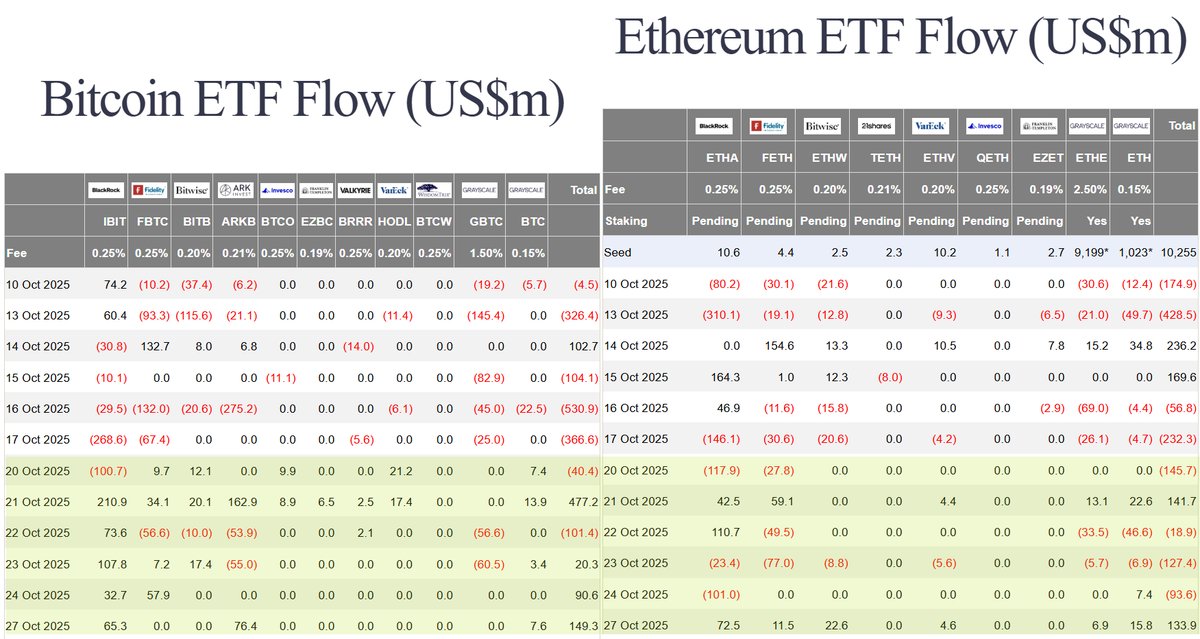Viewport: 1200px width, 639px height.
Task: Click the Fidelity logo above FBTC
Action: (x=150, y=189)
